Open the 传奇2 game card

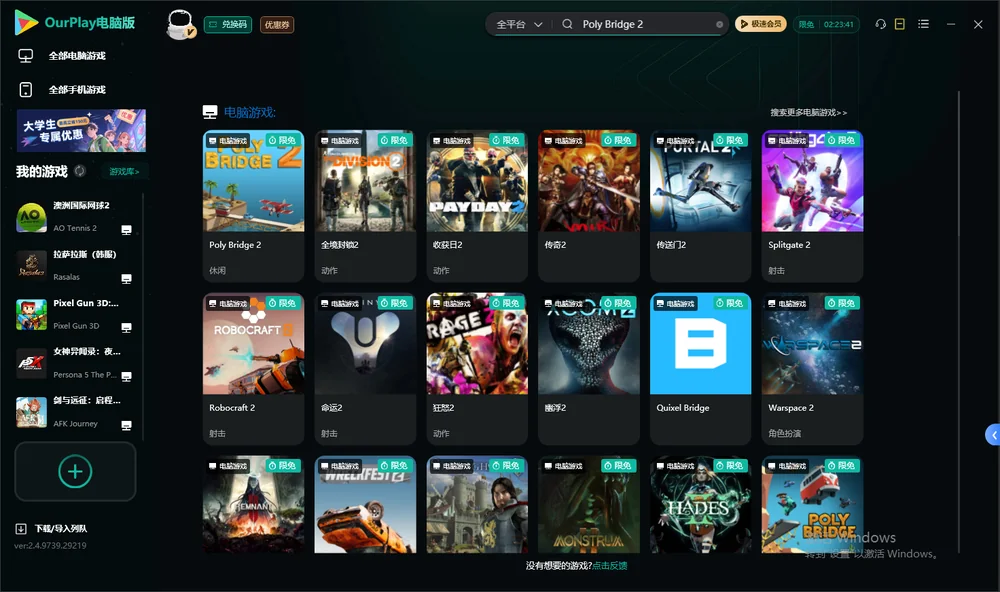tap(589, 206)
